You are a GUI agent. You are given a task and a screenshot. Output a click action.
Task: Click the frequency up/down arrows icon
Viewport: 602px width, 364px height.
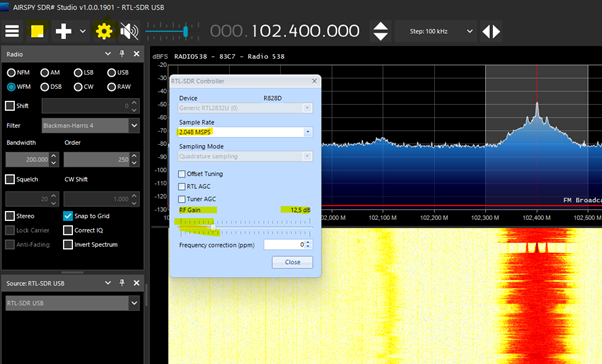[x=380, y=31]
